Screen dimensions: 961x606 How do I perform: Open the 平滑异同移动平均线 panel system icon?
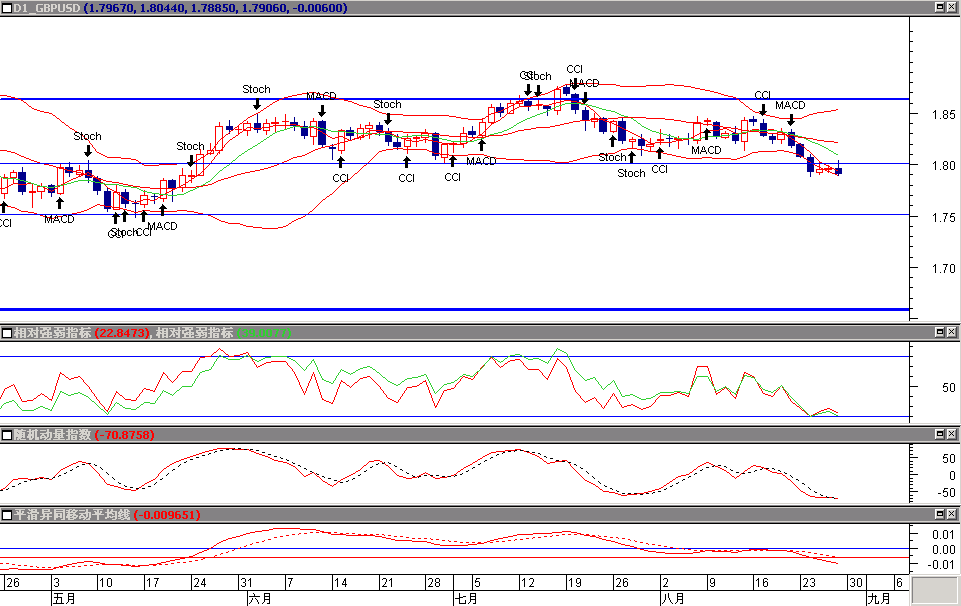(x=6, y=515)
